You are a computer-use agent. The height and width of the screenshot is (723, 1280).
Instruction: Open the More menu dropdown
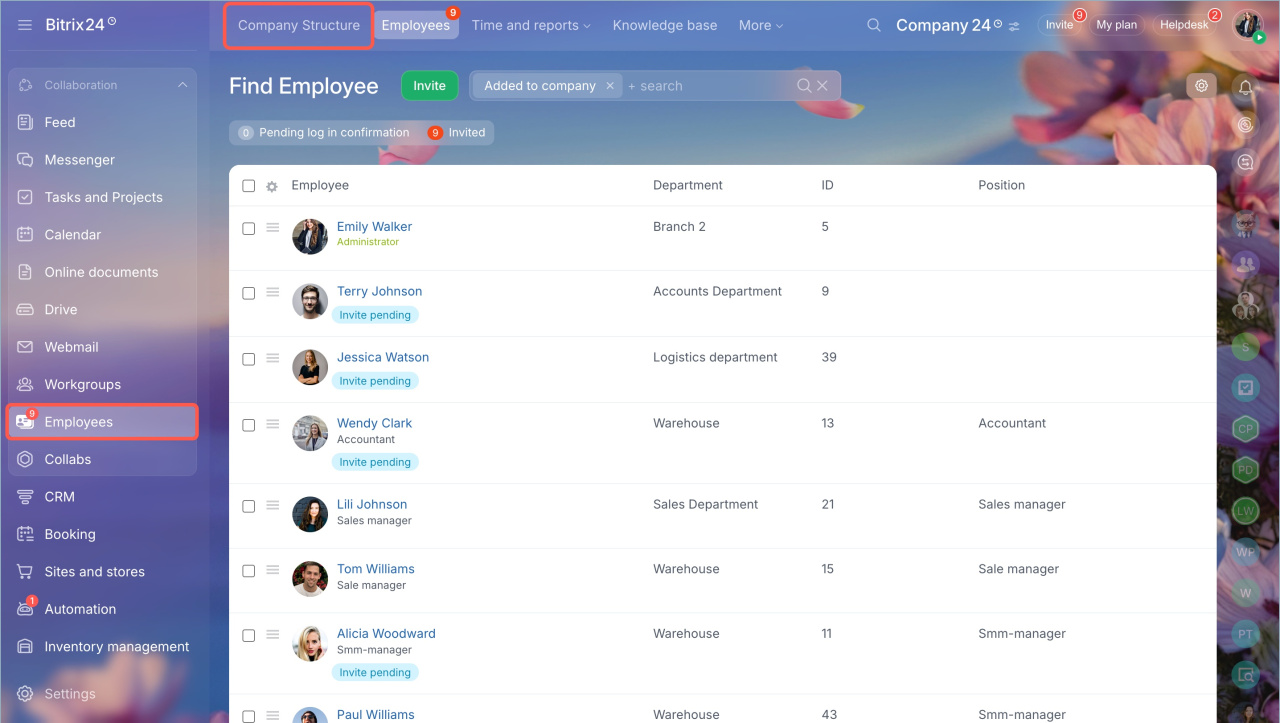(x=760, y=25)
